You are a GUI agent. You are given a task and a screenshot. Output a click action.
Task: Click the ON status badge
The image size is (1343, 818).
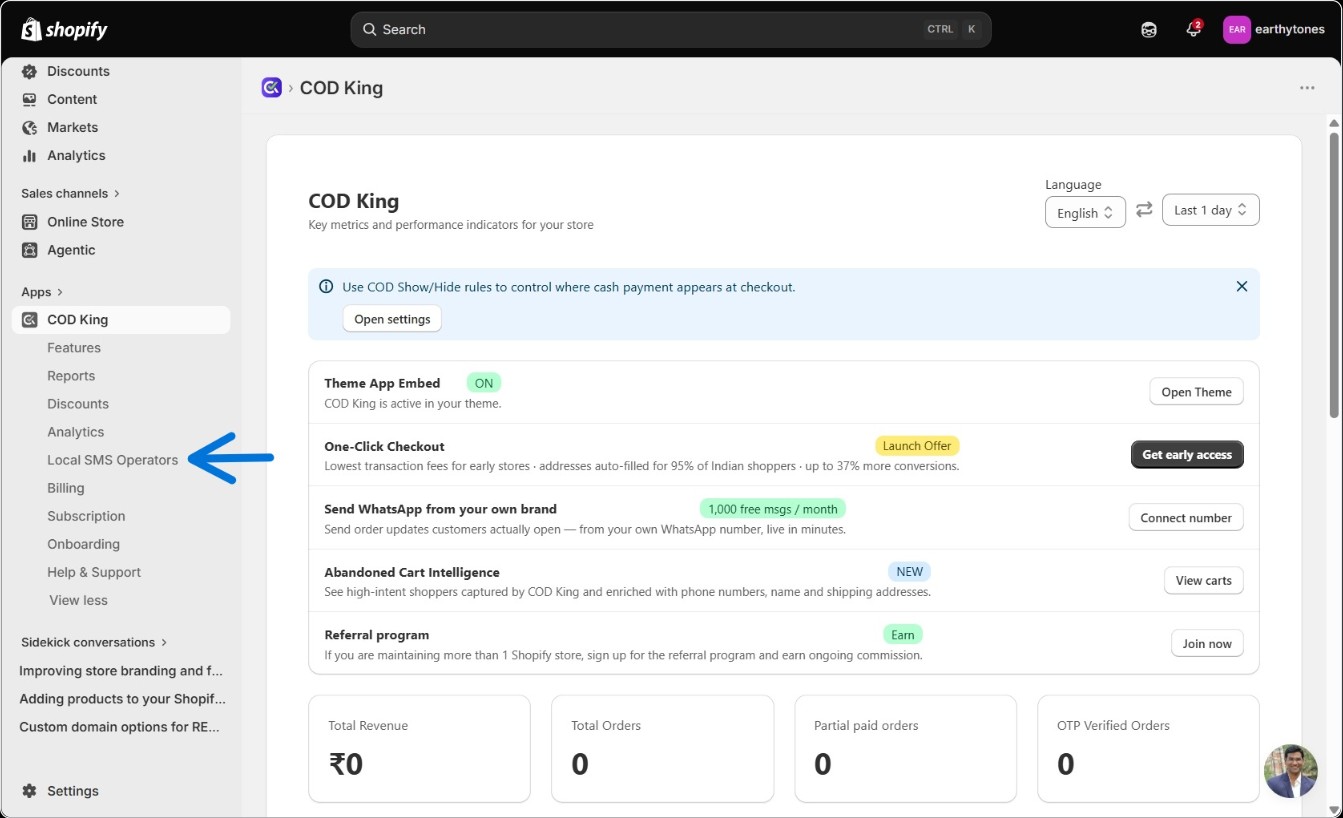484,383
